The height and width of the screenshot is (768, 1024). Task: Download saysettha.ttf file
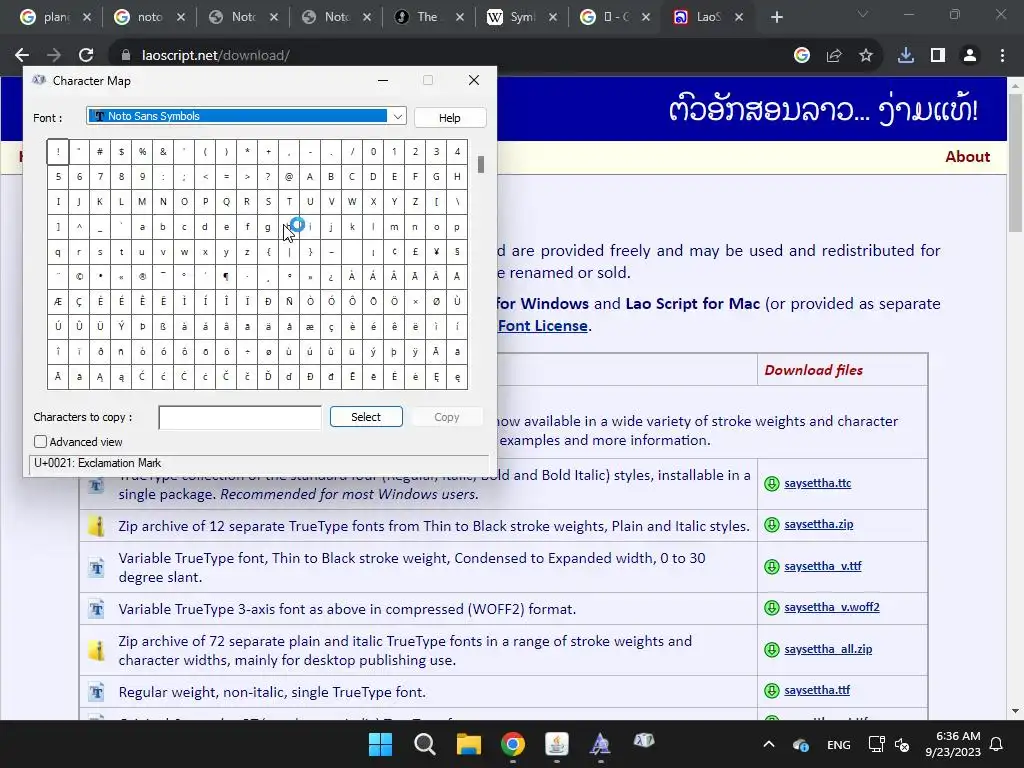click(817, 690)
